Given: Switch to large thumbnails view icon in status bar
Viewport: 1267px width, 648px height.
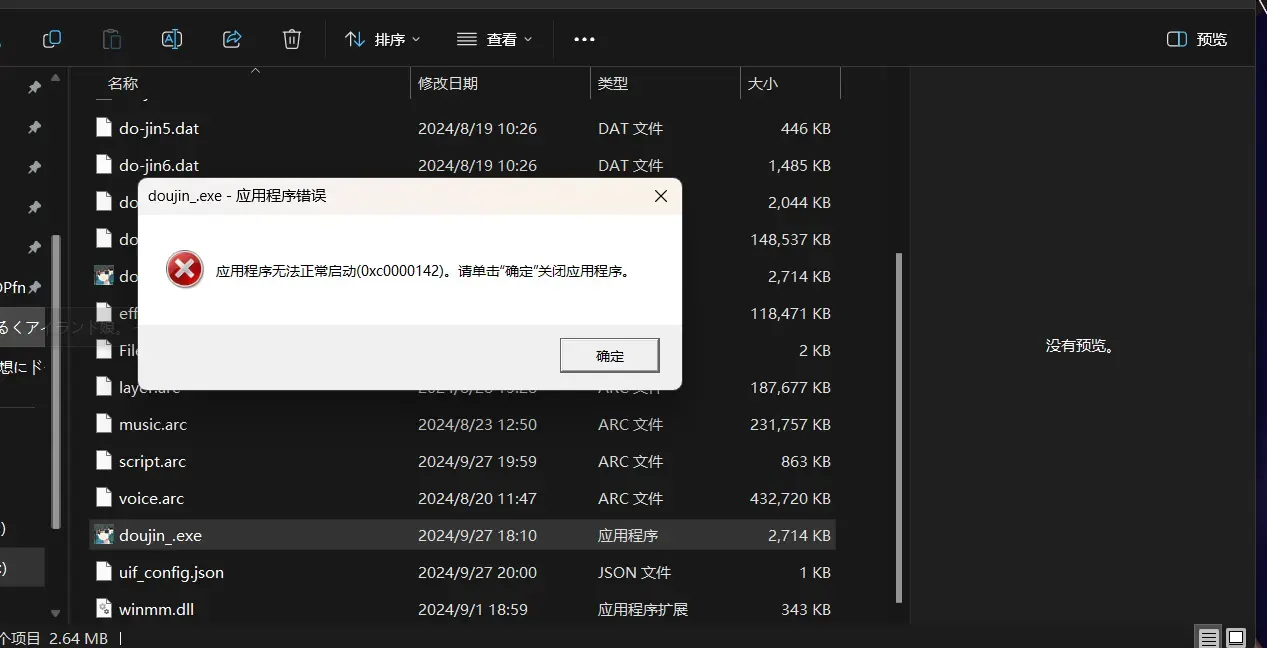Looking at the screenshot, I should [x=1236, y=638].
